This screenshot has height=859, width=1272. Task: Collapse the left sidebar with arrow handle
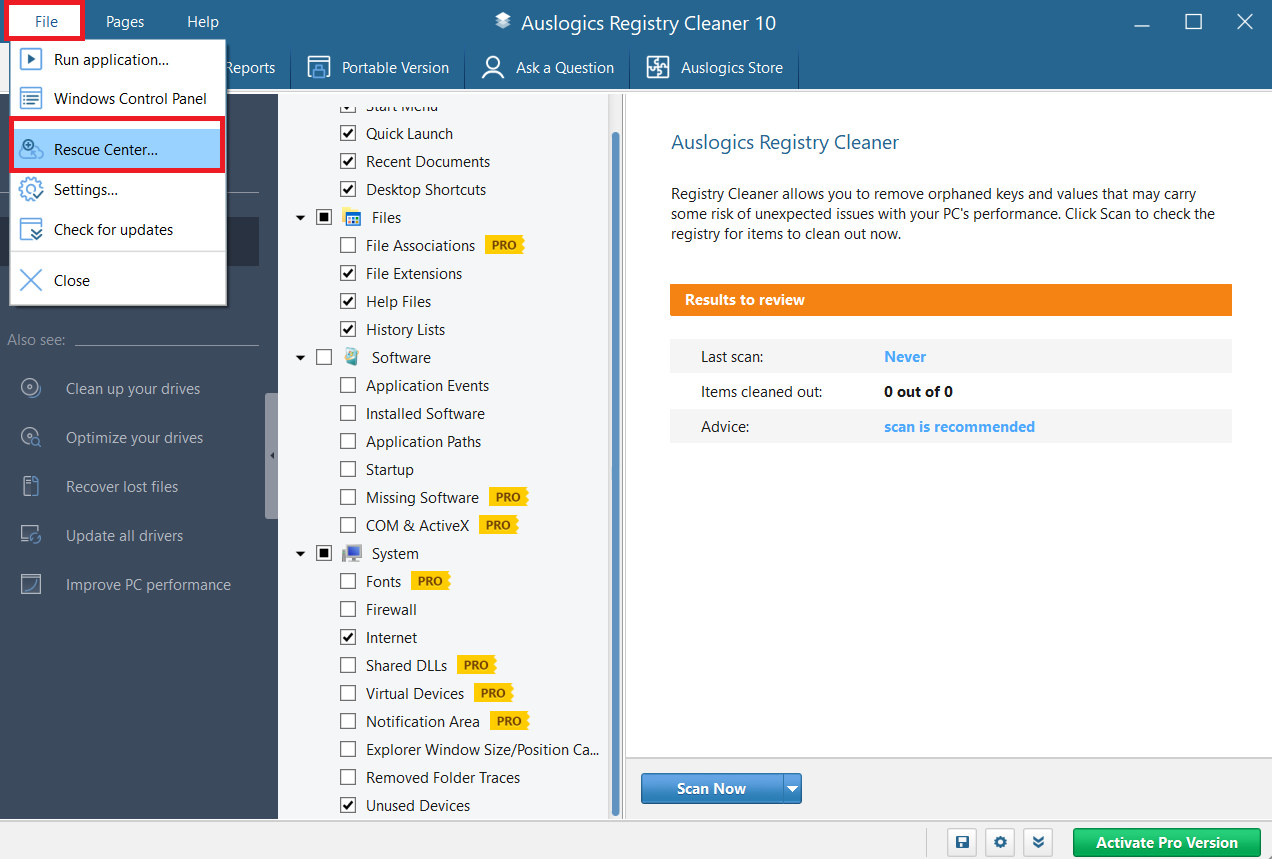coord(271,456)
